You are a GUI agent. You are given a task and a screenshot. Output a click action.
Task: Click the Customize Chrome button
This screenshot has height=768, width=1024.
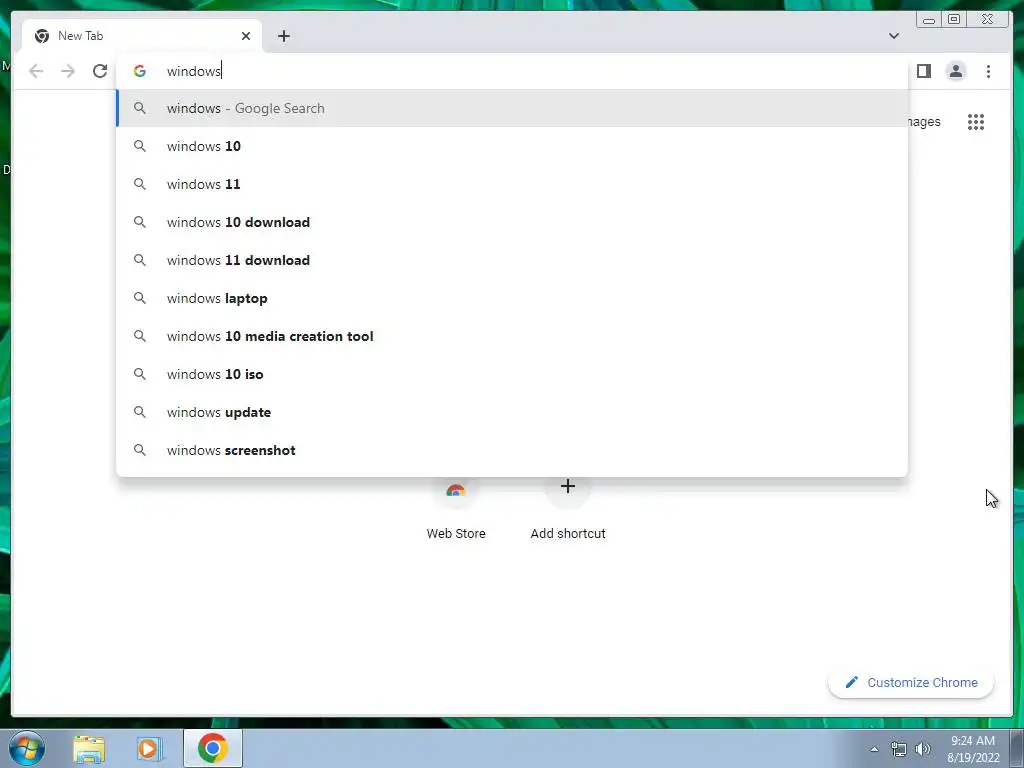coord(911,682)
